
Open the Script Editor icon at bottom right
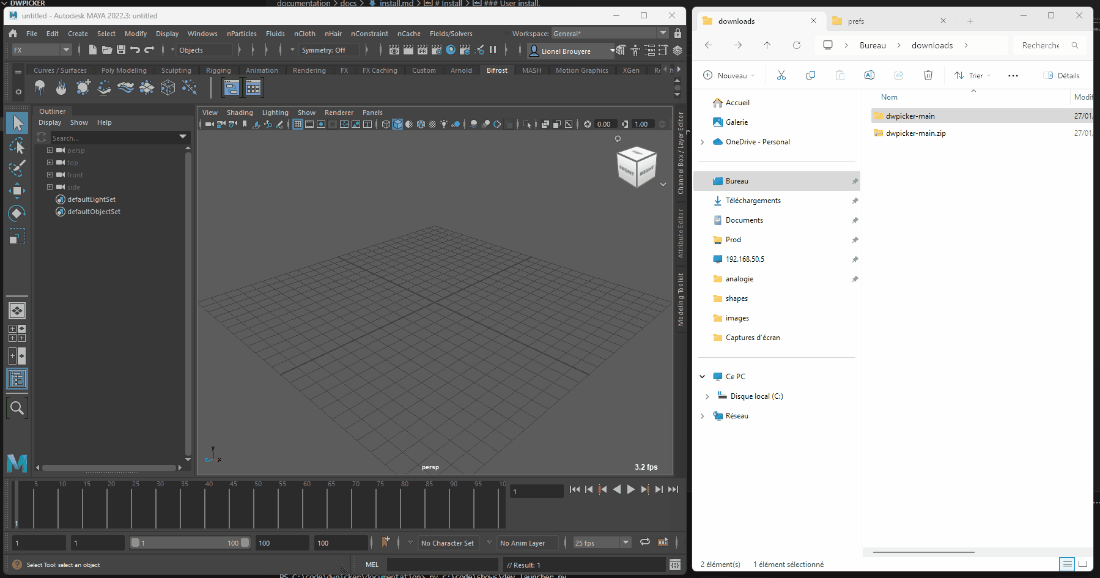(x=675, y=565)
